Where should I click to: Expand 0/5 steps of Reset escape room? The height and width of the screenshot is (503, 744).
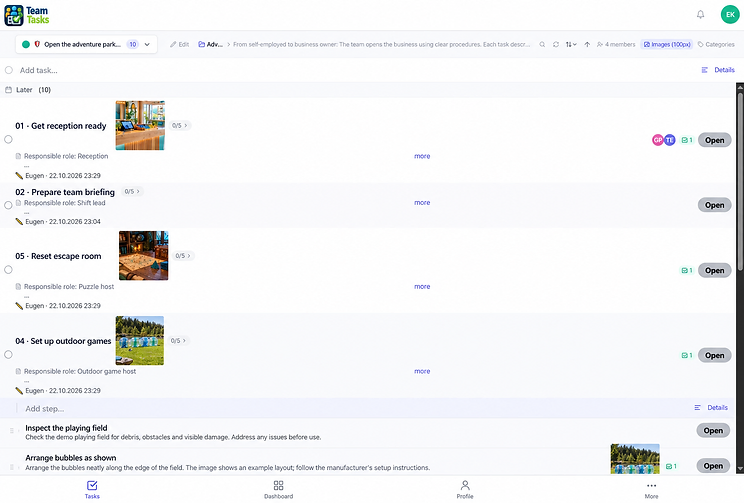pyautogui.click(x=183, y=256)
